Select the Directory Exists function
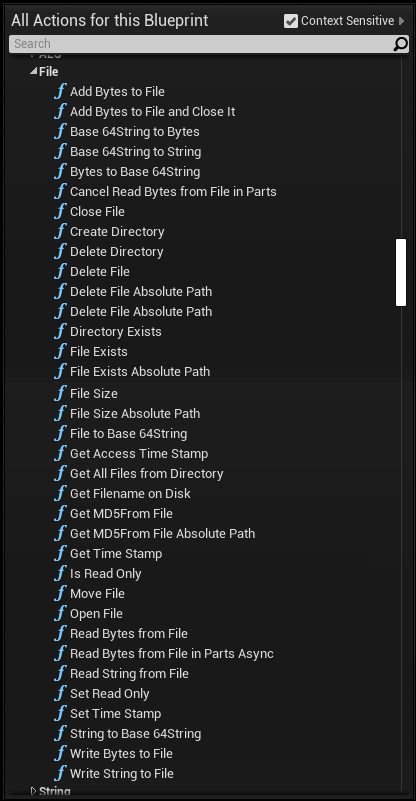The width and height of the screenshot is (416, 801). 115,332
